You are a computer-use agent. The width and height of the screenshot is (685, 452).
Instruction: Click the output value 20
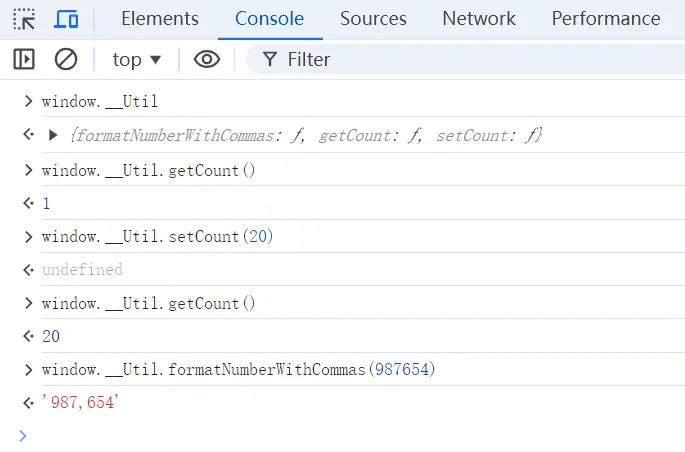click(51, 337)
